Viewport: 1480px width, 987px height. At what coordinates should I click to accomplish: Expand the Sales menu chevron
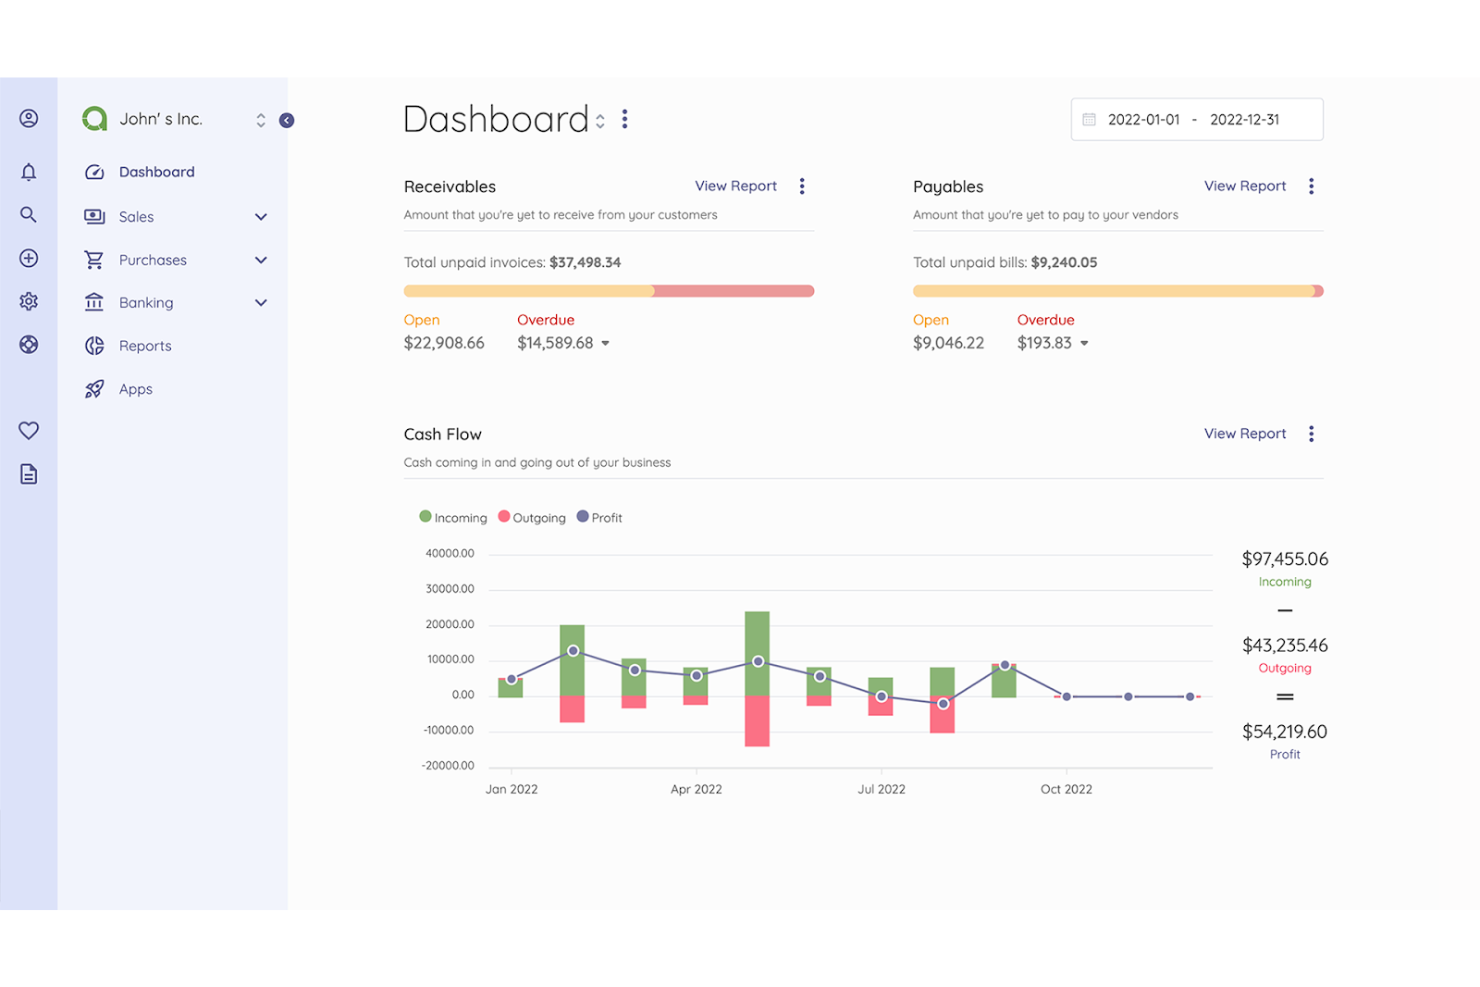pyautogui.click(x=261, y=216)
